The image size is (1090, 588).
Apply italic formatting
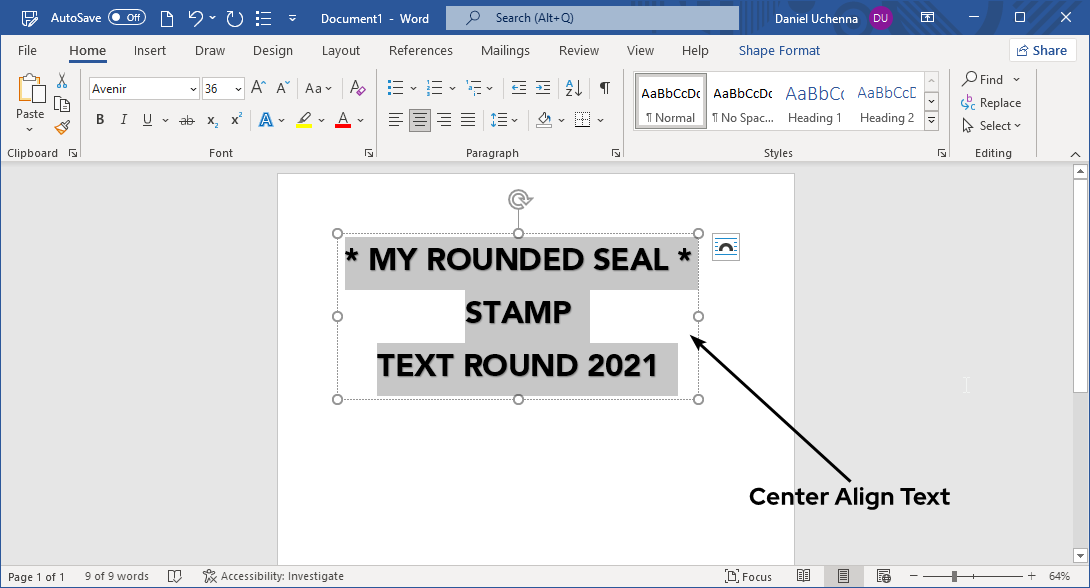coord(123,119)
